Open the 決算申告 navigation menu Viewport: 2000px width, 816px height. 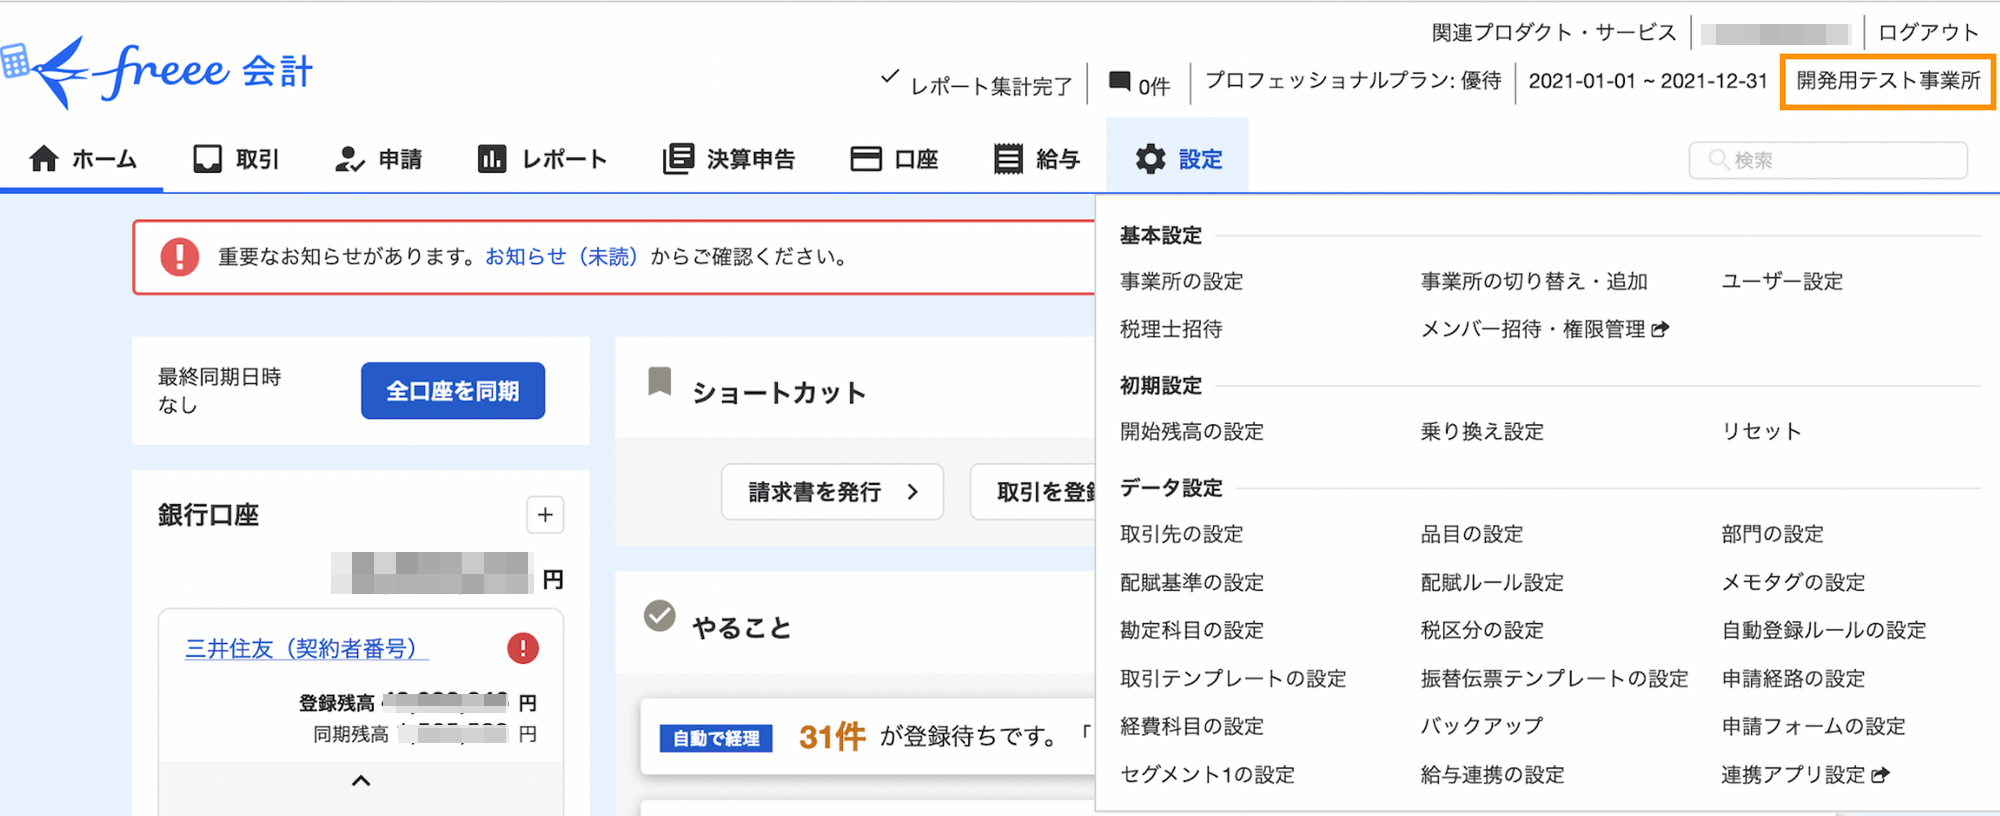click(729, 159)
